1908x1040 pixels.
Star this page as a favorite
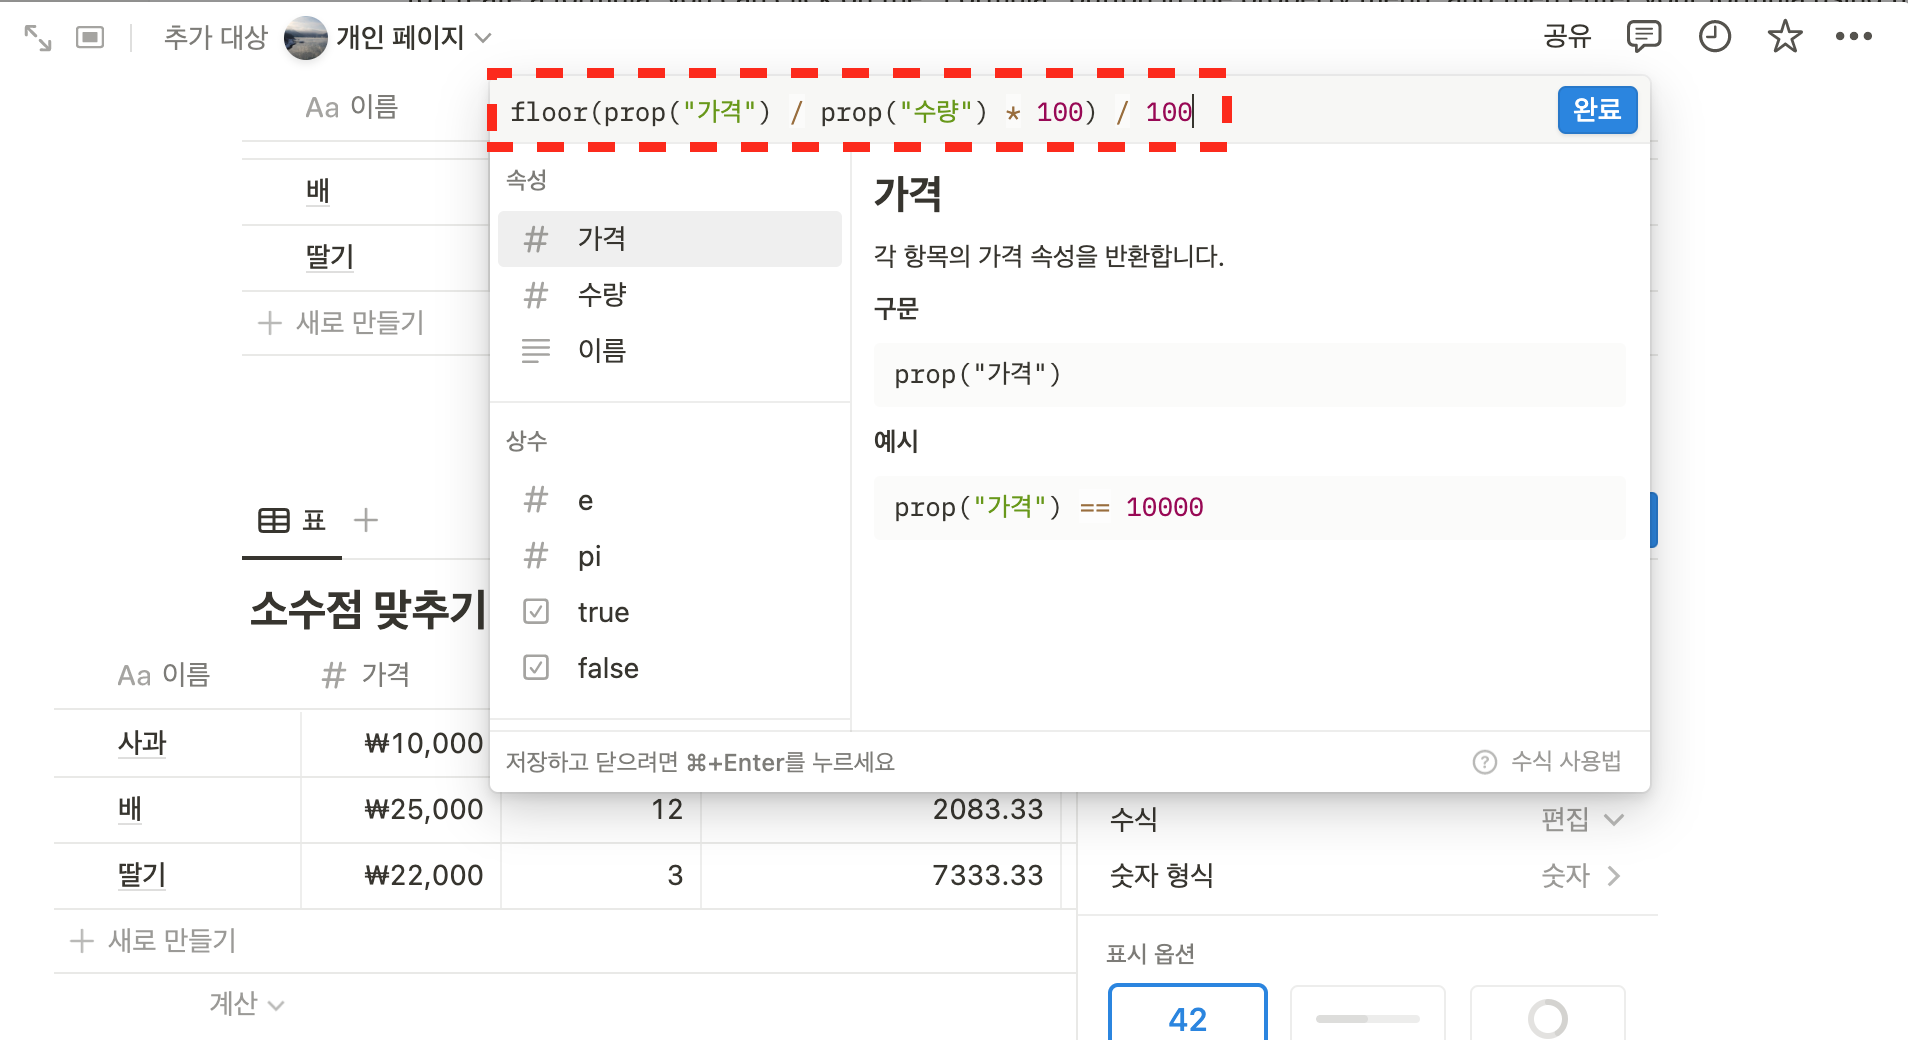coord(1785,36)
